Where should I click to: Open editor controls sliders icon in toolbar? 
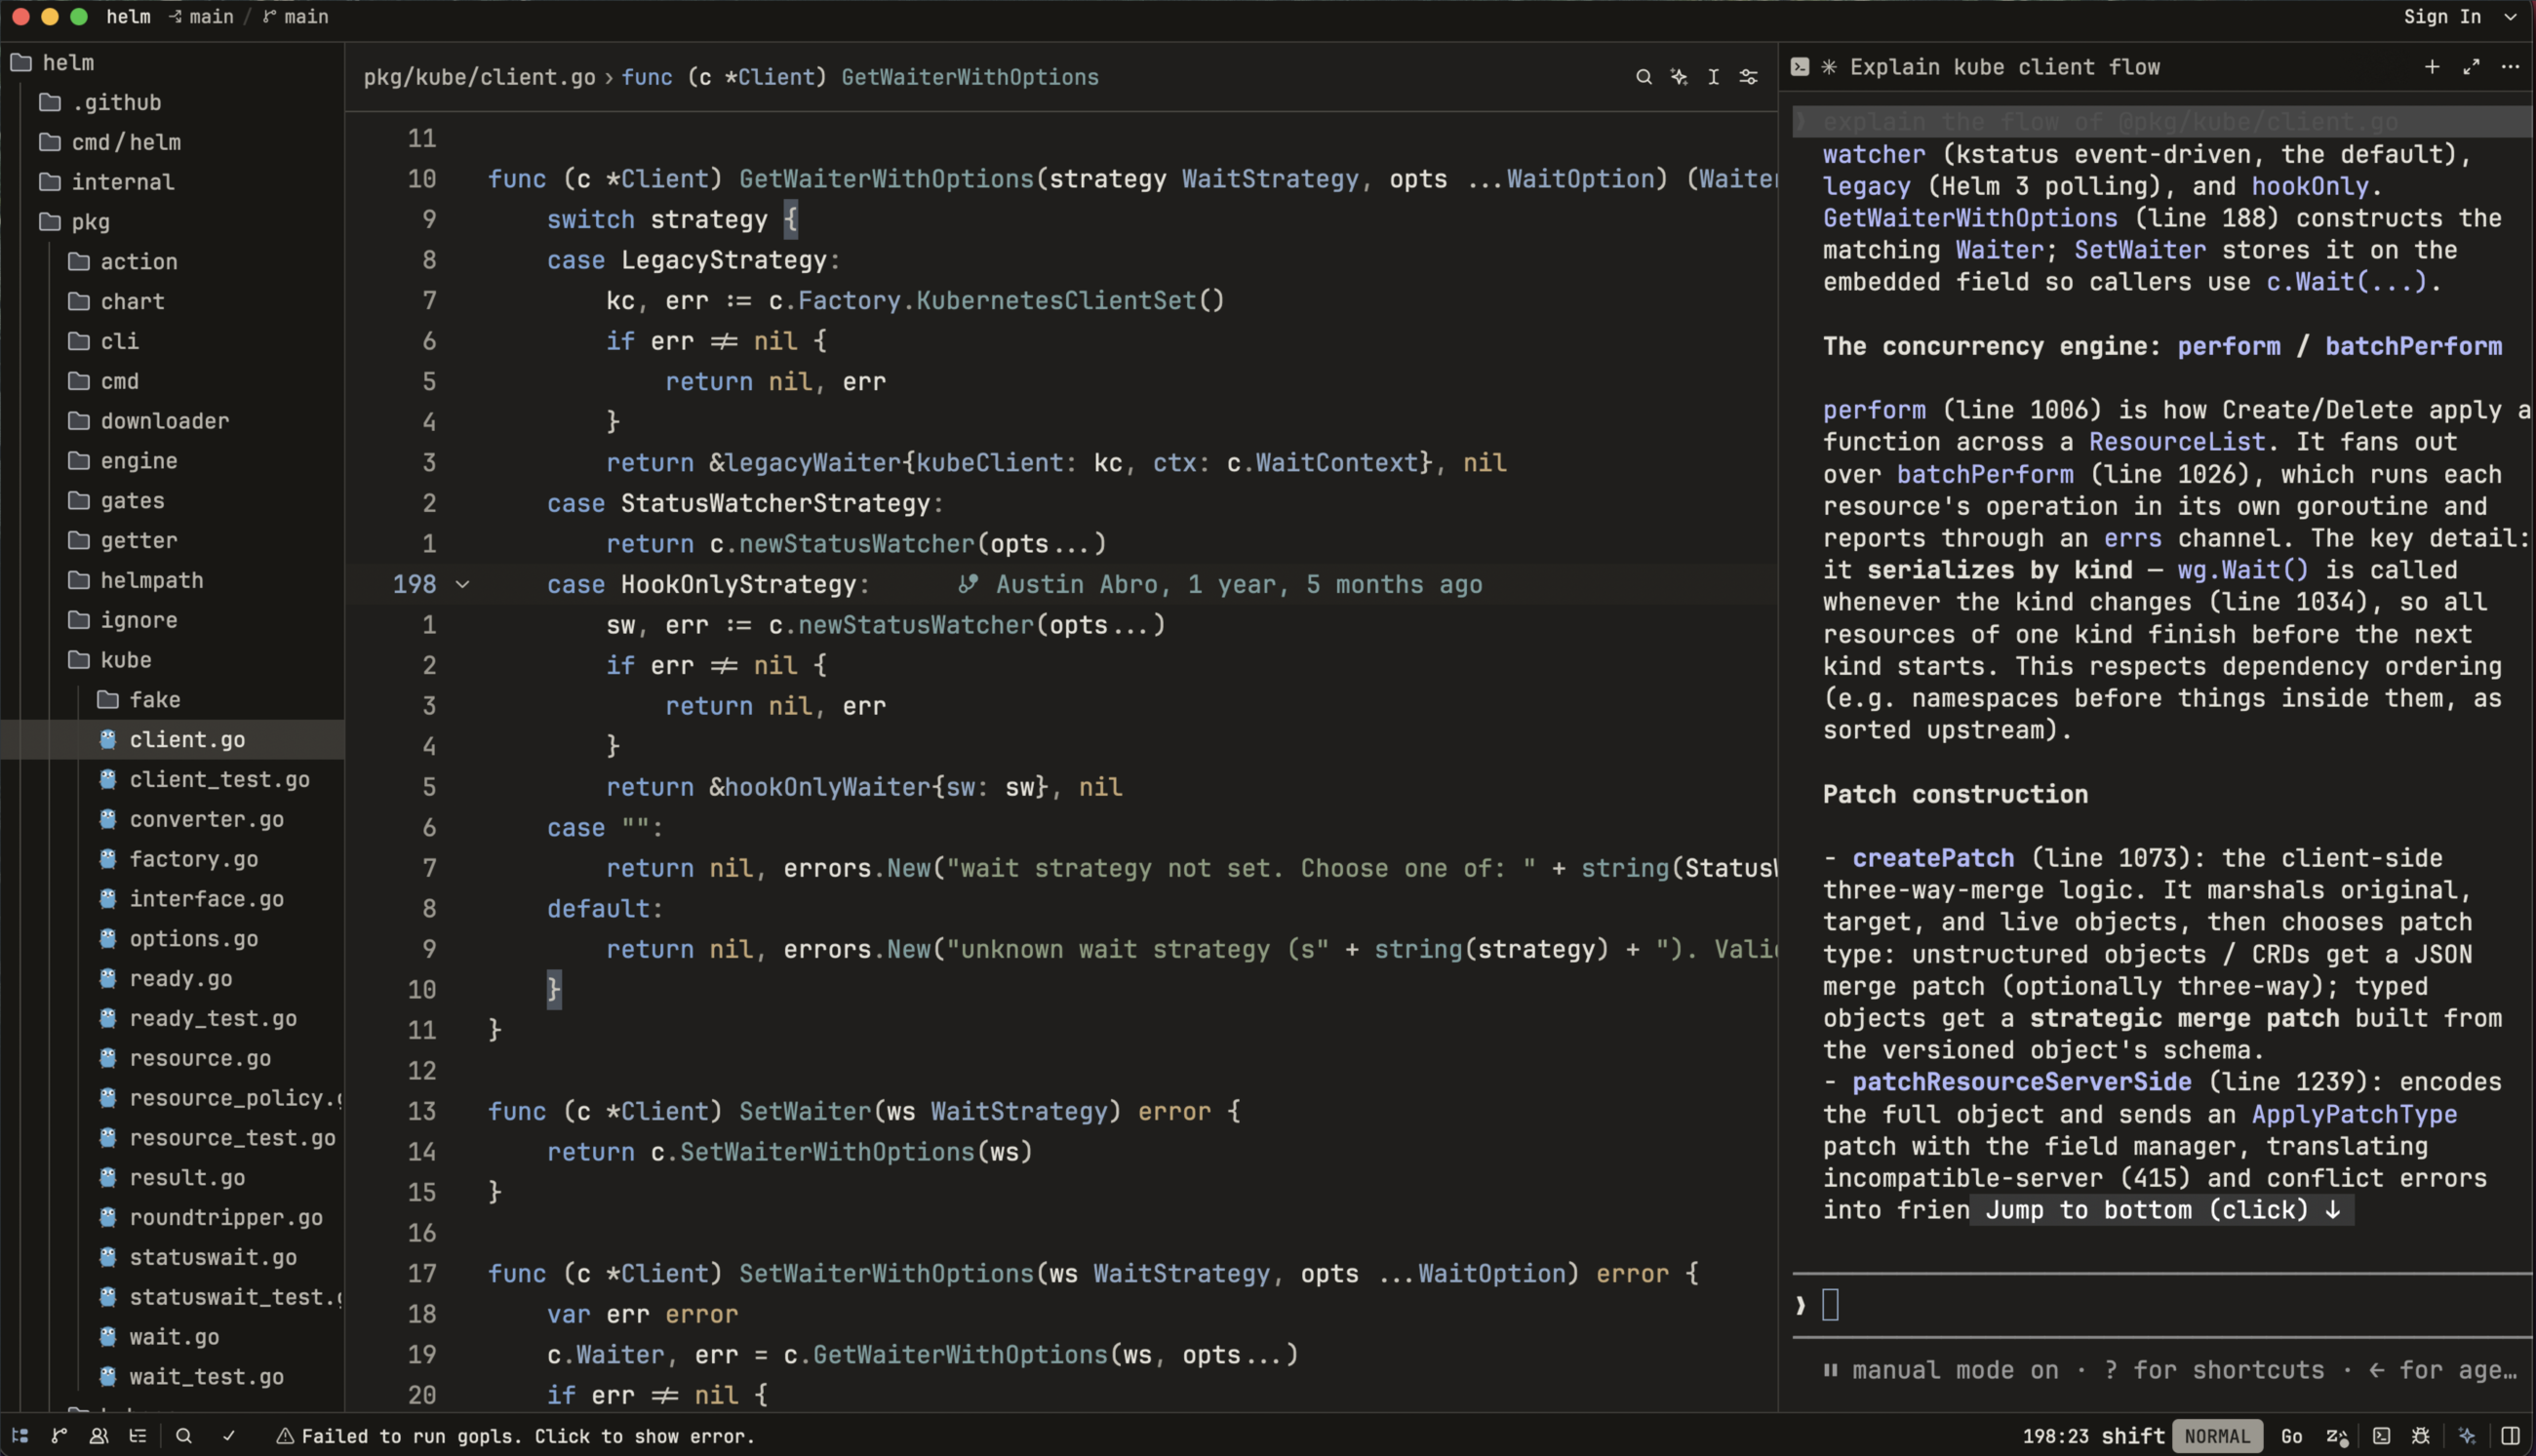[x=1749, y=77]
